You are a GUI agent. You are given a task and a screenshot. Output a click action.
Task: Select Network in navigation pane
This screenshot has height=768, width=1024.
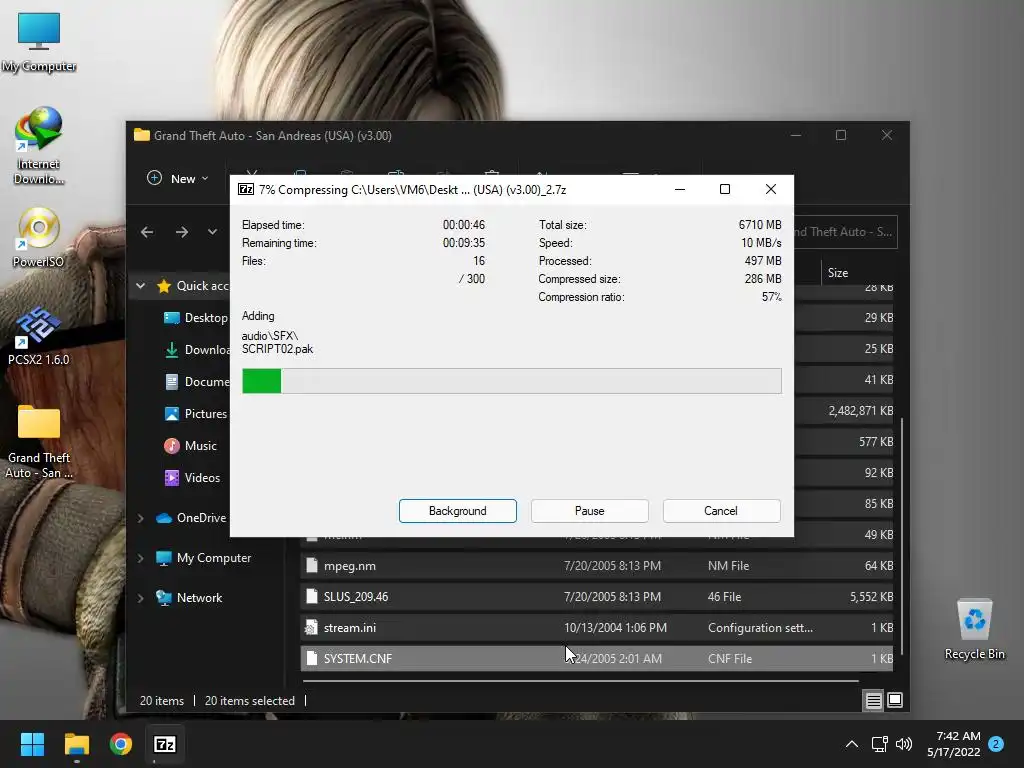coord(189,598)
